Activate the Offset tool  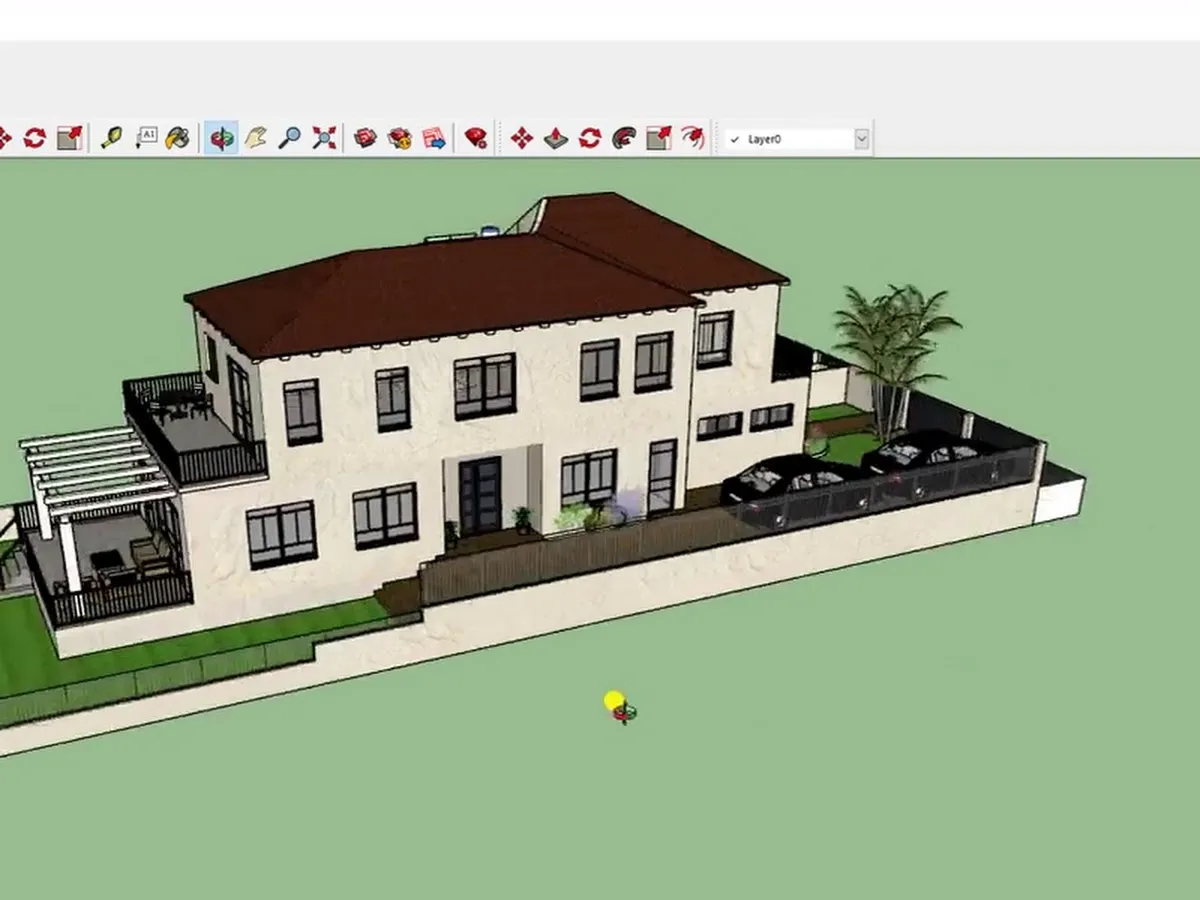tap(692, 138)
